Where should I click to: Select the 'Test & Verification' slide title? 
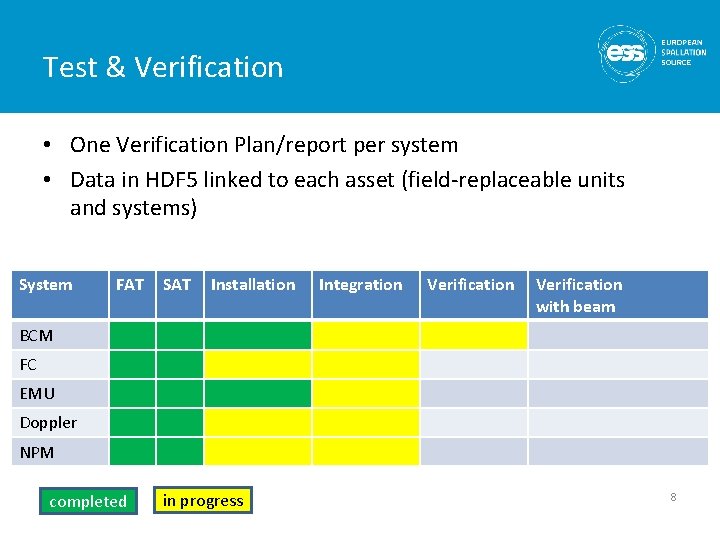[163, 67]
